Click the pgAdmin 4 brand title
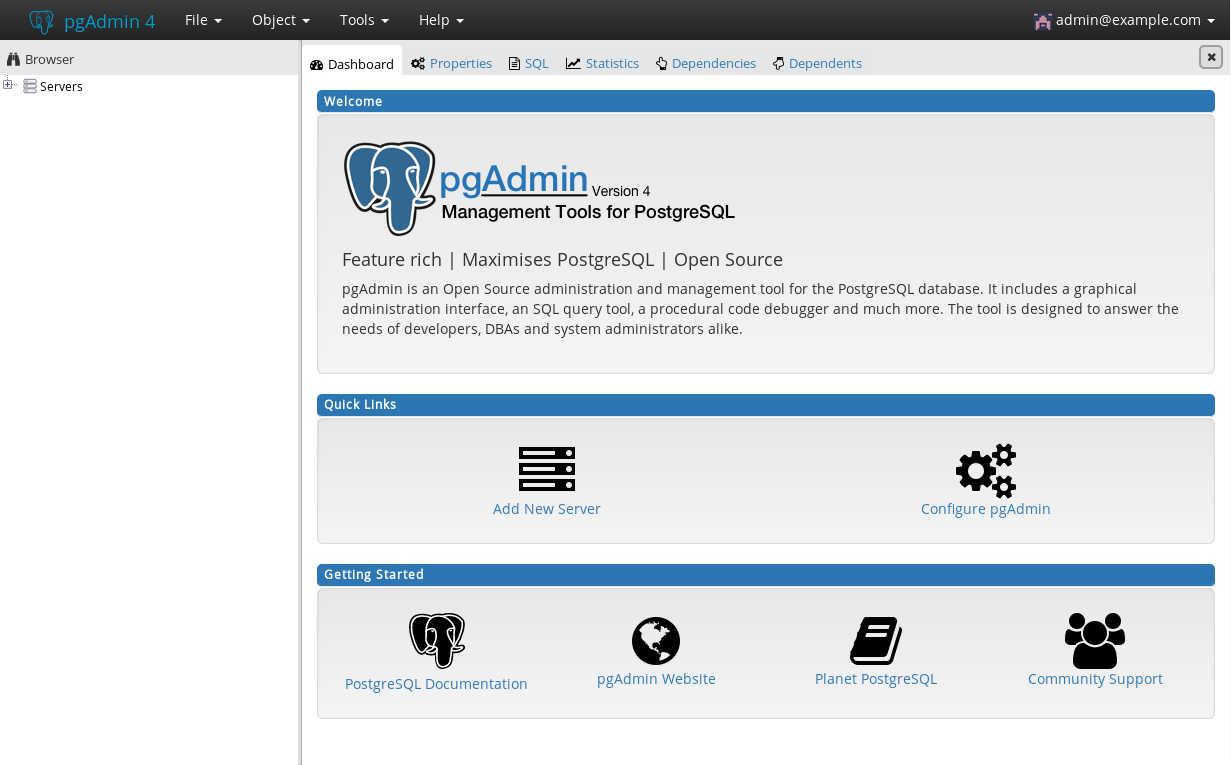Viewport: 1231px width, 765px height. click(x=110, y=21)
